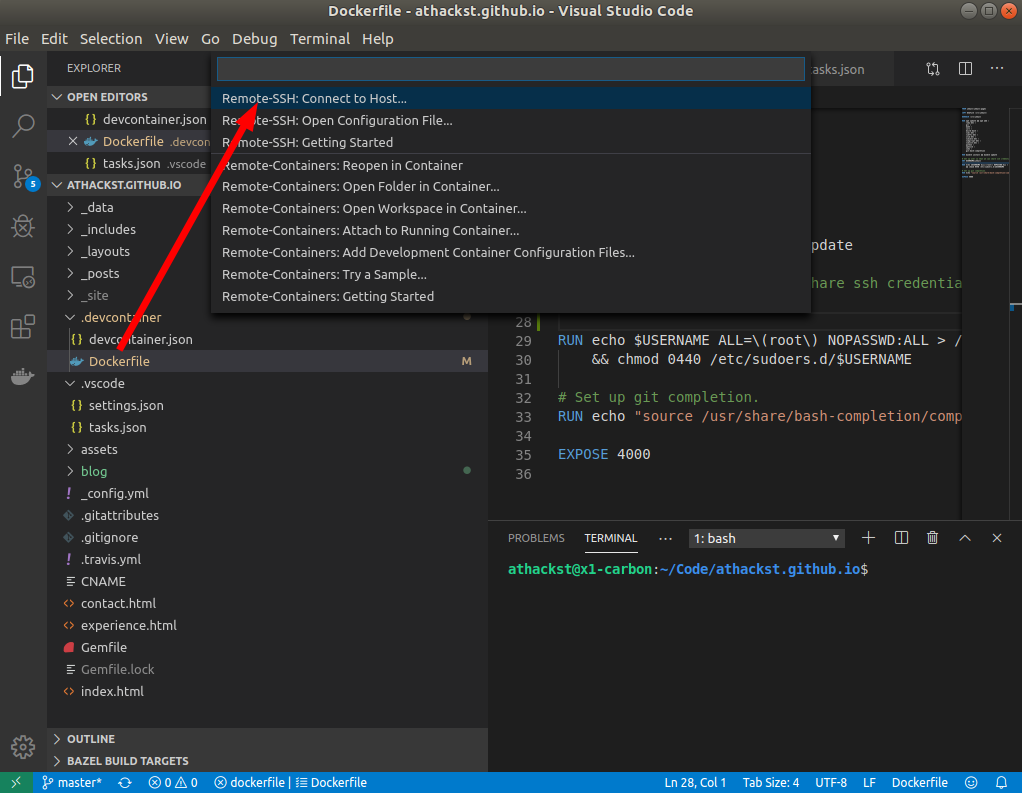The height and width of the screenshot is (793, 1022).
Task: Synchronize changes with the sync icon
Action: (124, 782)
